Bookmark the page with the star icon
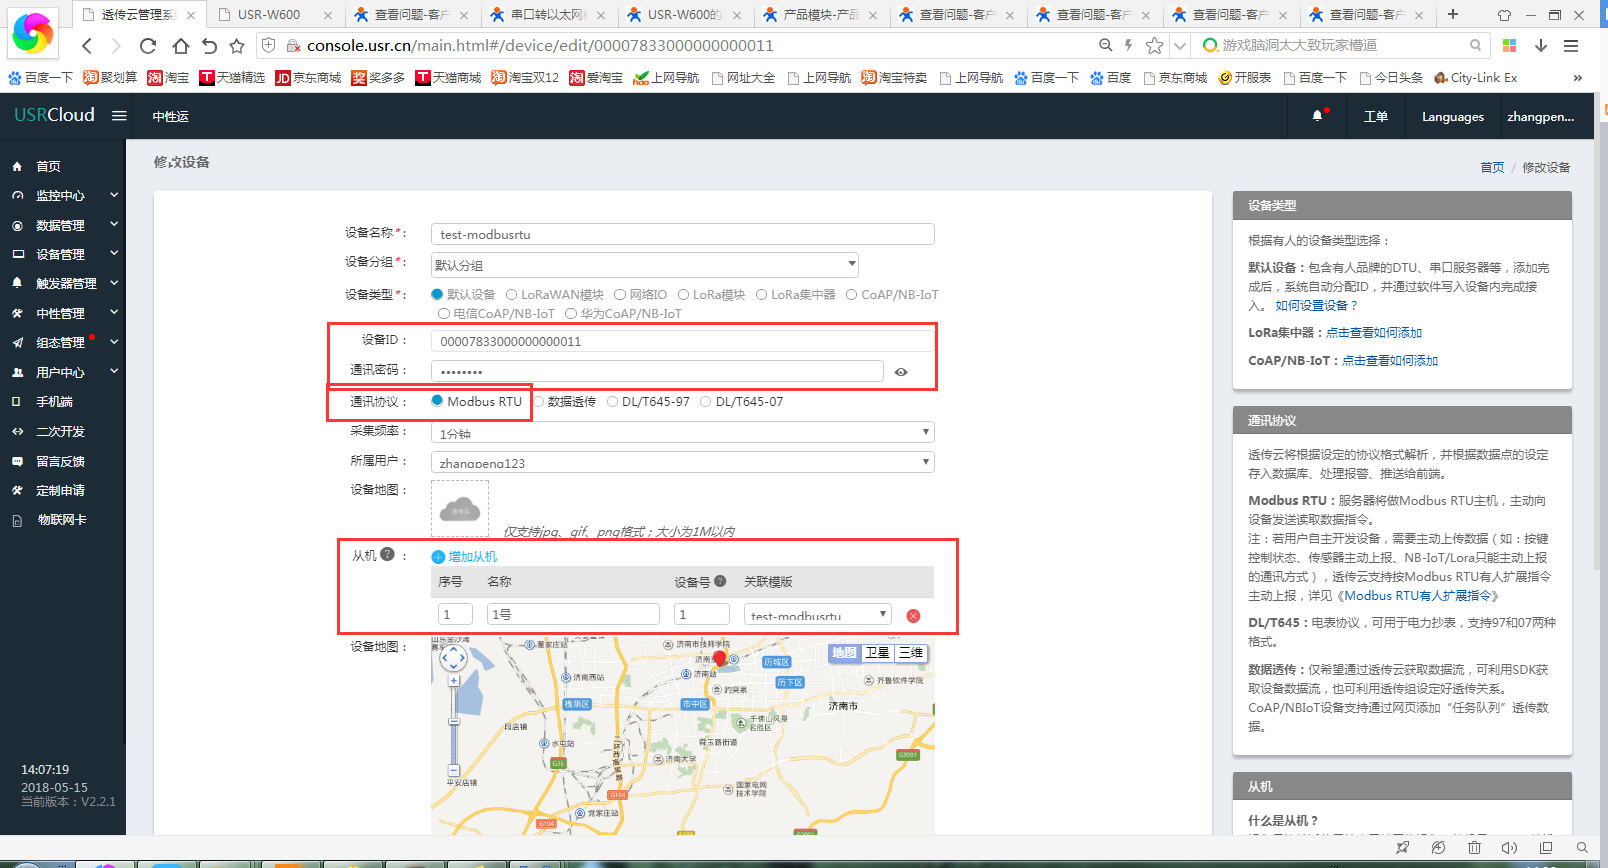This screenshot has width=1608, height=868. click(x=237, y=46)
